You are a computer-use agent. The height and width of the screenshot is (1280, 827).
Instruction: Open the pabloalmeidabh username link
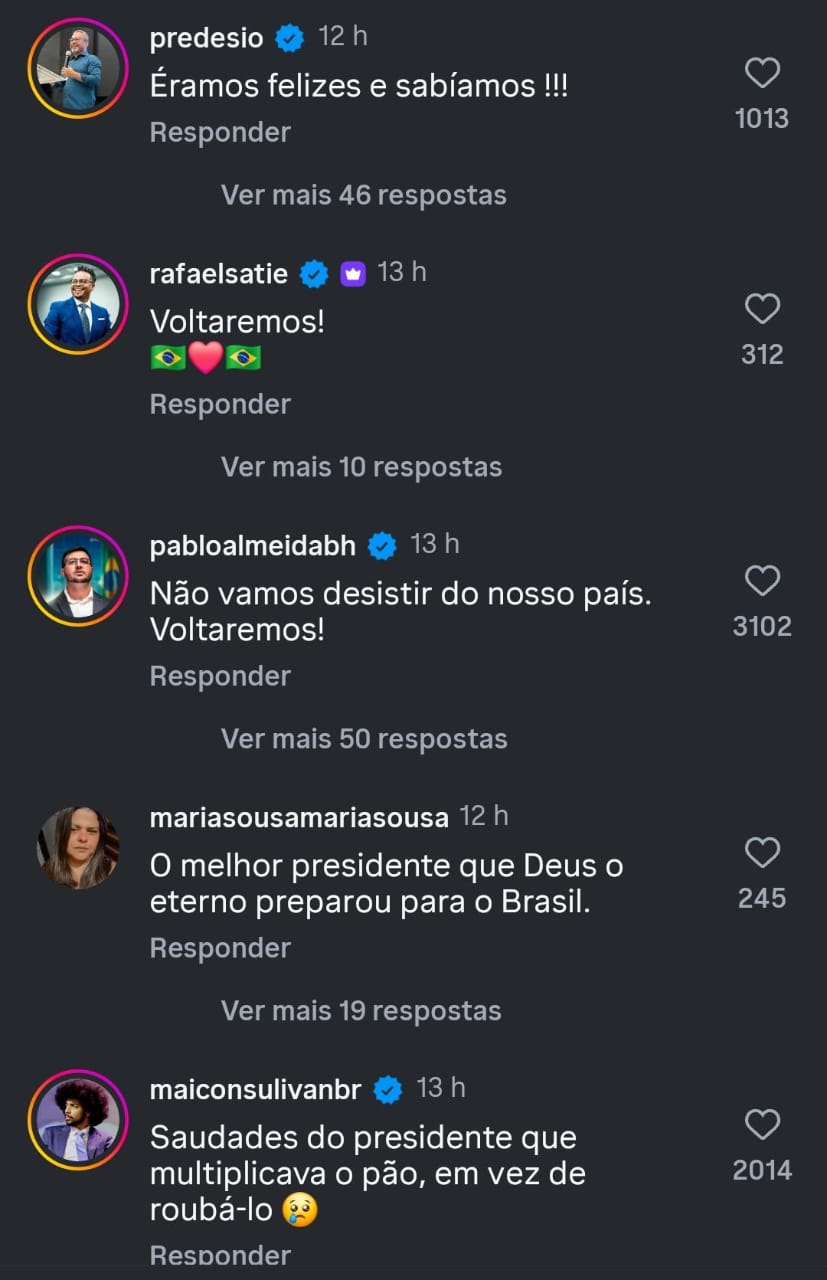[252, 545]
